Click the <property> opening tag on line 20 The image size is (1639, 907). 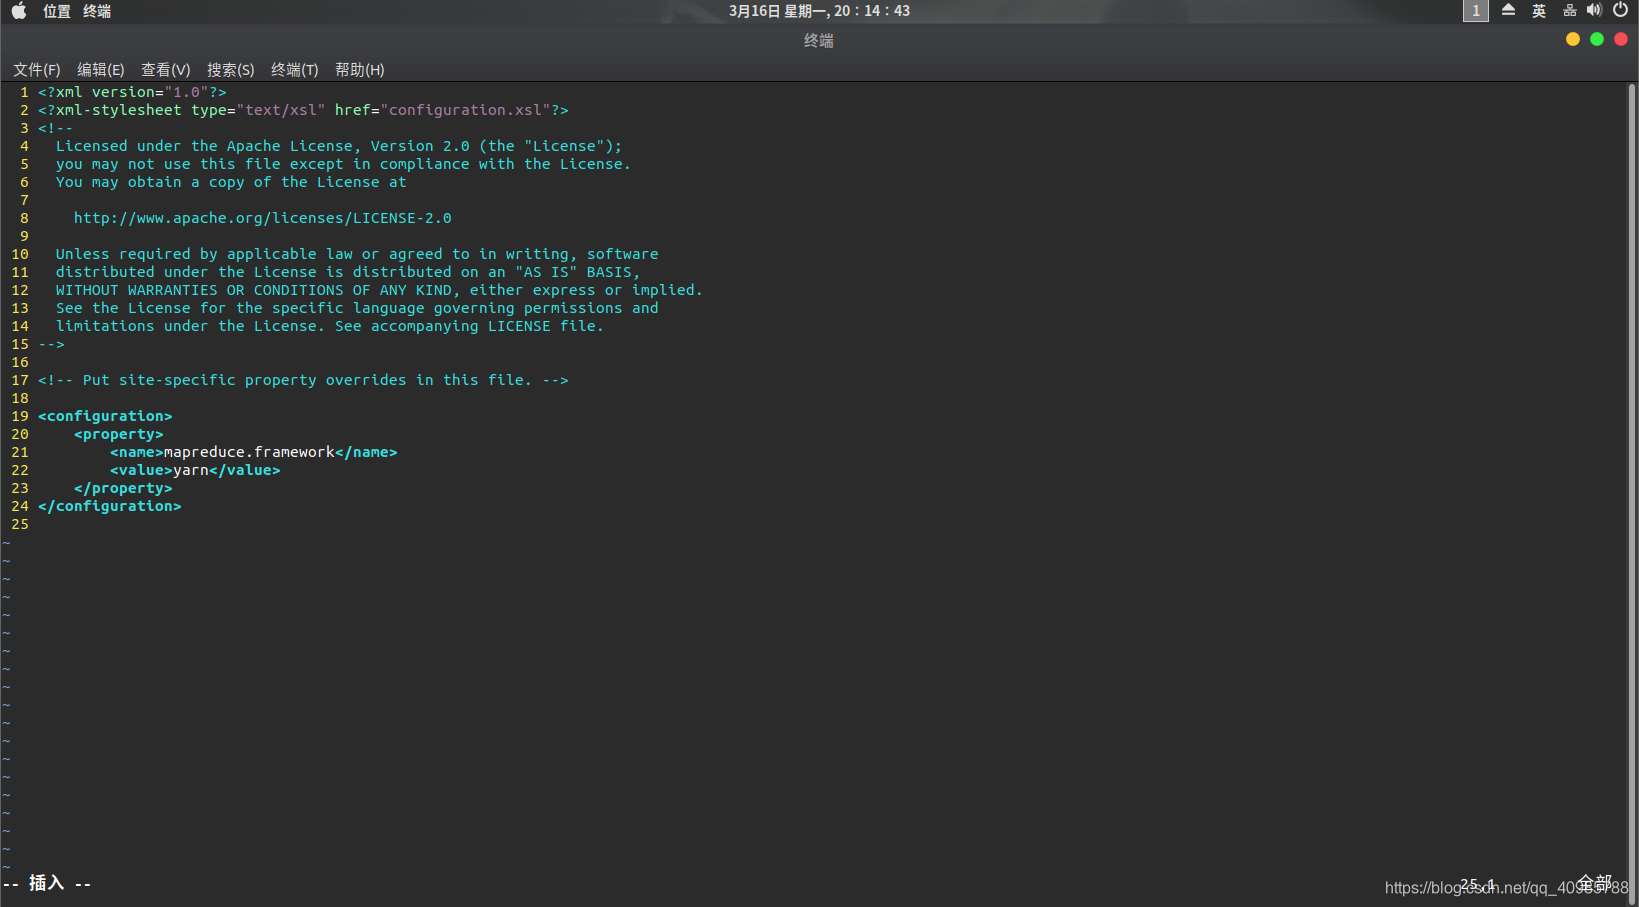tap(118, 434)
